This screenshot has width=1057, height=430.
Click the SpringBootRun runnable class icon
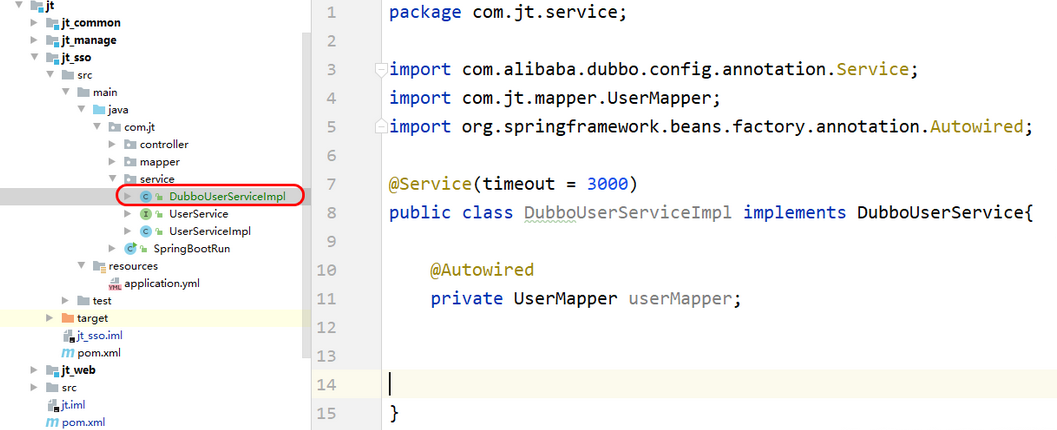[x=130, y=249]
